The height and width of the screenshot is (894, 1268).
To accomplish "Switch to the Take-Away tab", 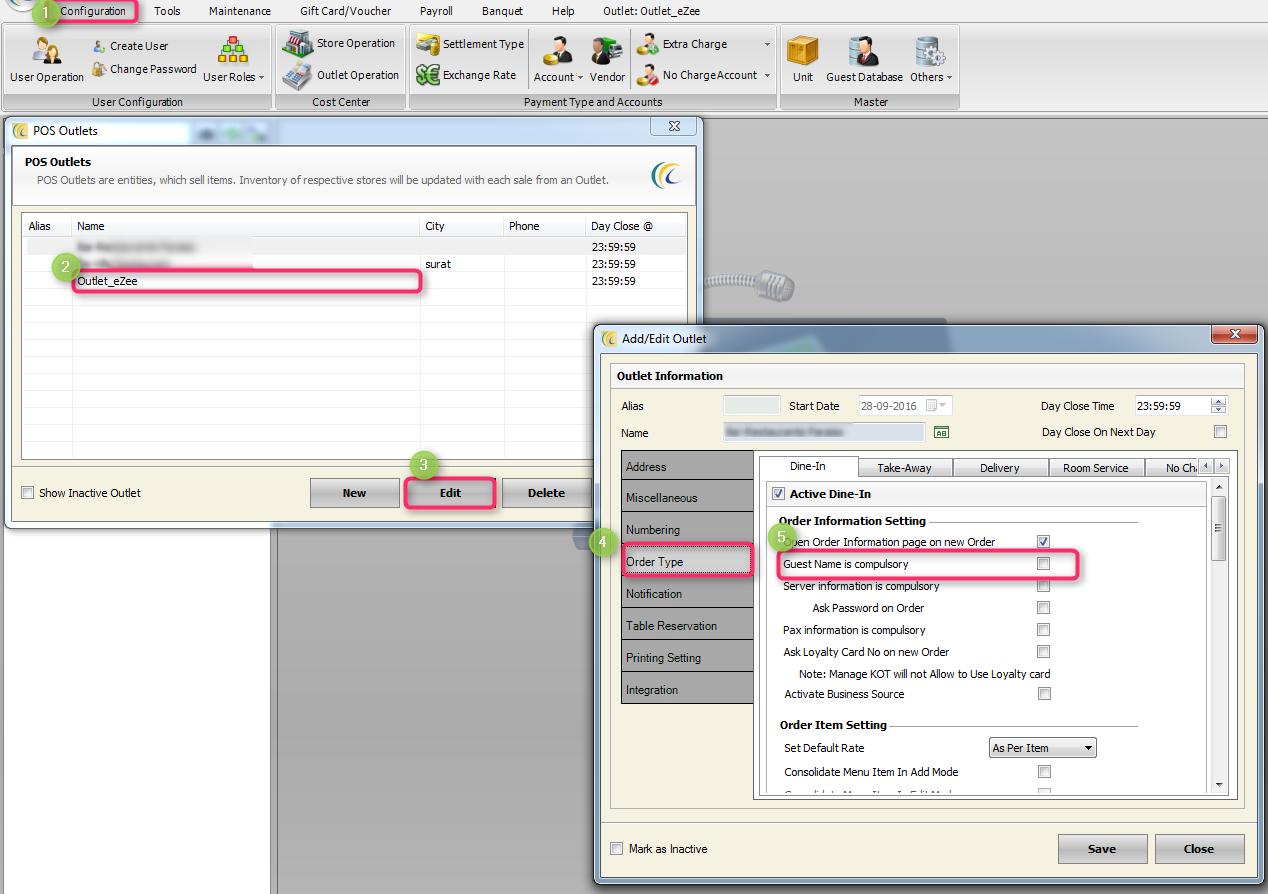I will [904, 468].
